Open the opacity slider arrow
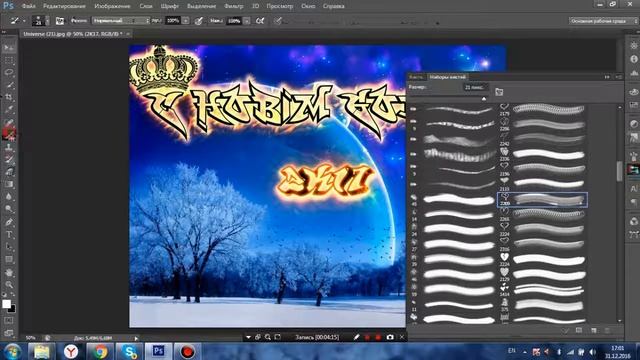This screenshot has width=640, height=360. click(185, 21)
